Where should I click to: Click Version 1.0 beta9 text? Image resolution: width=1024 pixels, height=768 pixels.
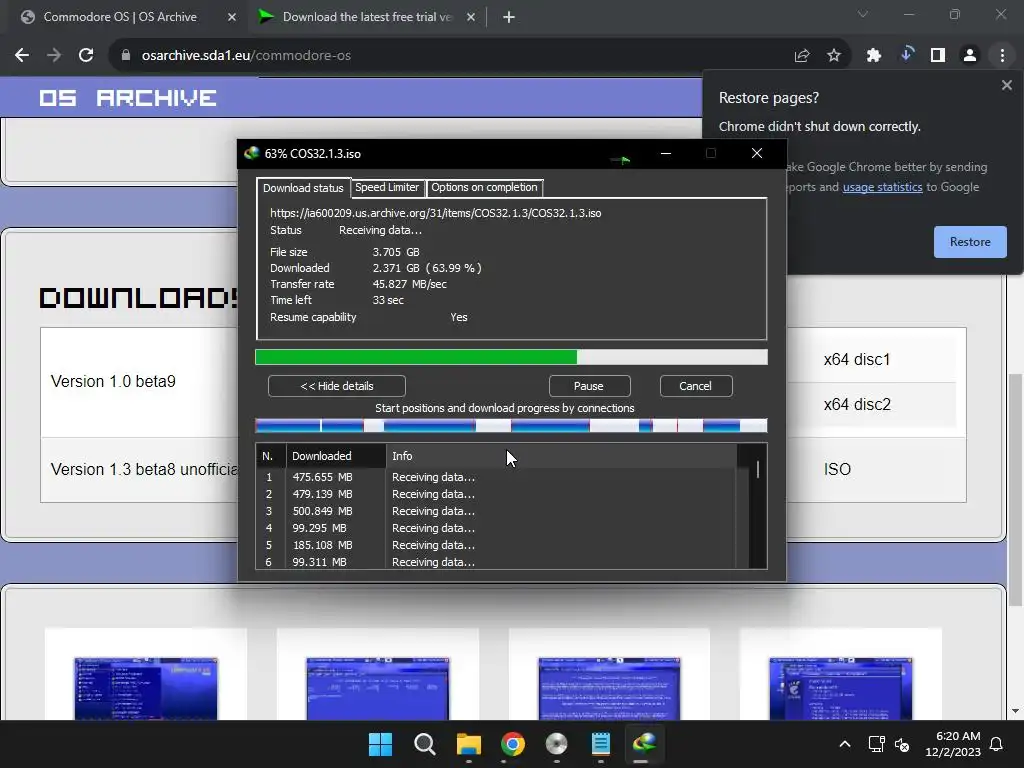pos(113,381)
